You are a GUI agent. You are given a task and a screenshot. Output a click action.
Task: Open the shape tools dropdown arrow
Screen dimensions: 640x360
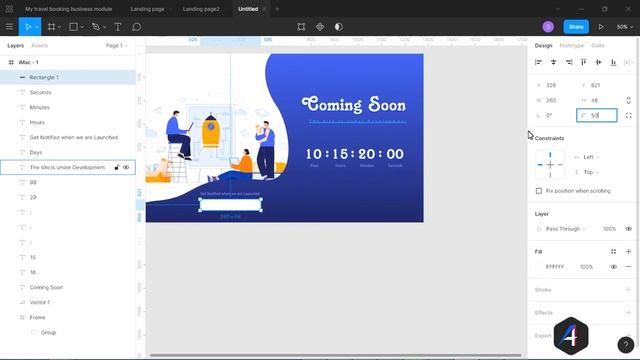[82, 27]
